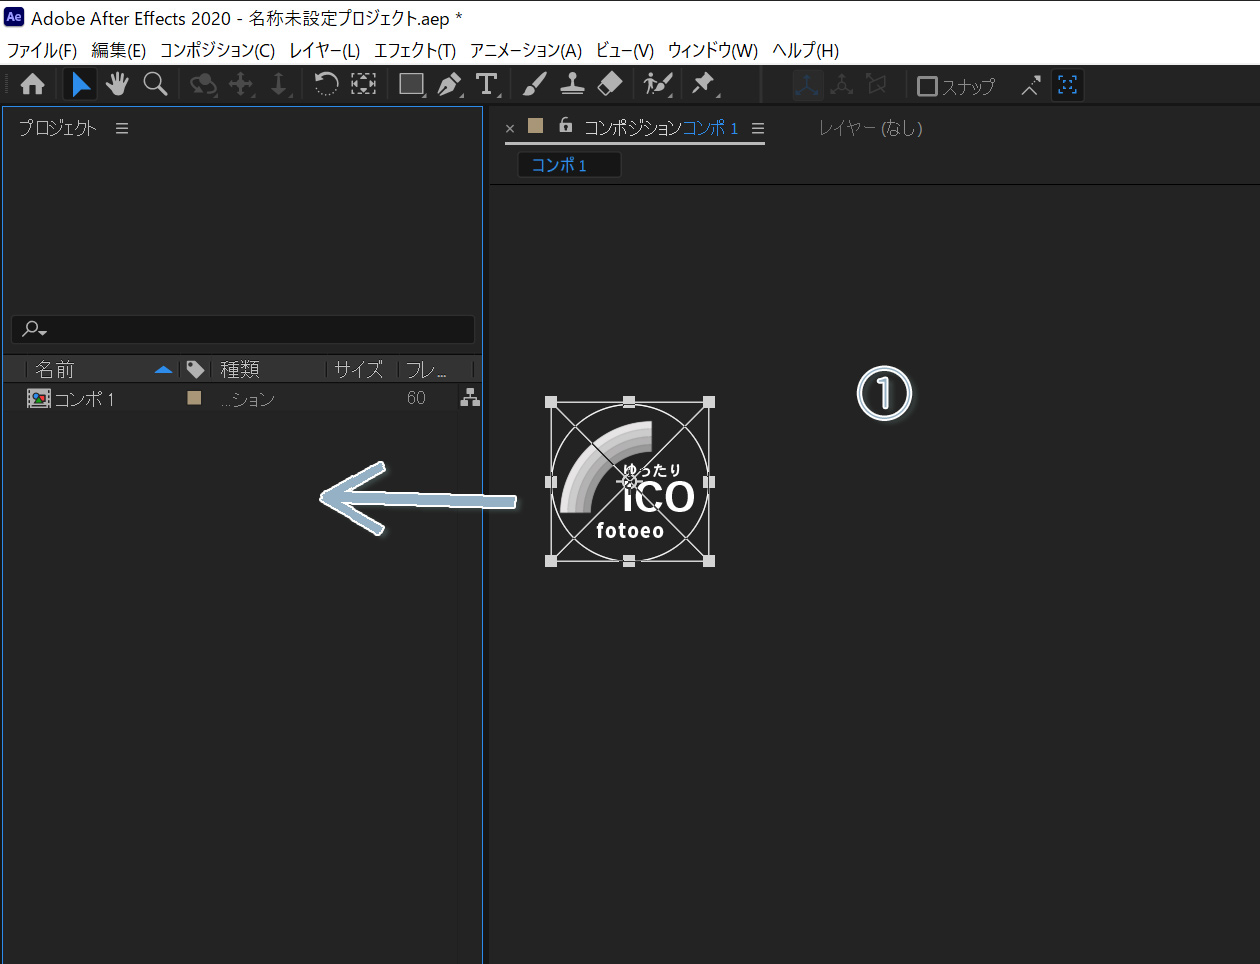Open the コンポジション panel menu
This screenshot has height=964, width=1260.
coord(758,128)
